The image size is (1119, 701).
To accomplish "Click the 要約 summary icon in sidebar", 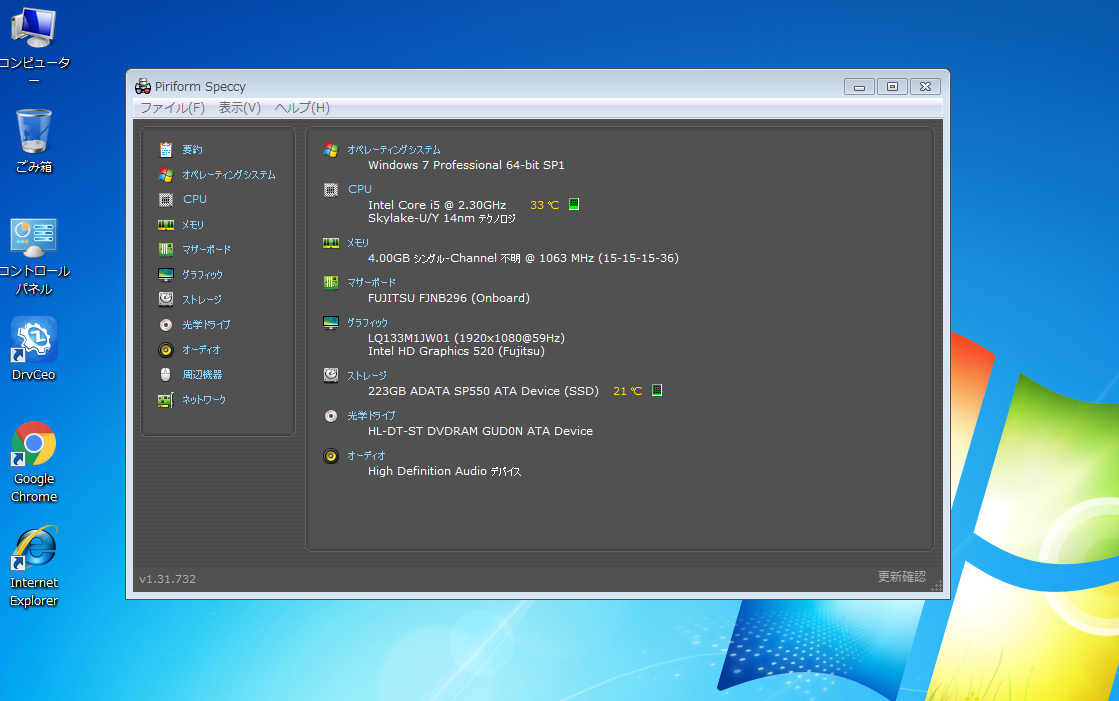I will coord(166,149).
